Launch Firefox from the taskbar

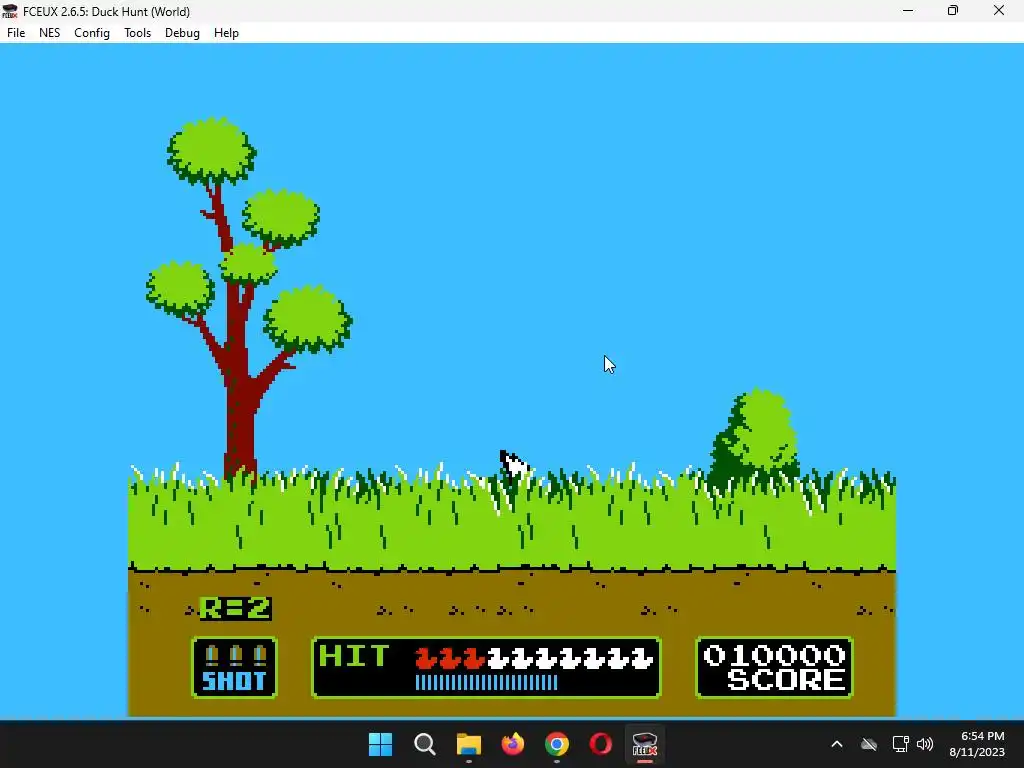[x=513, y=744]
